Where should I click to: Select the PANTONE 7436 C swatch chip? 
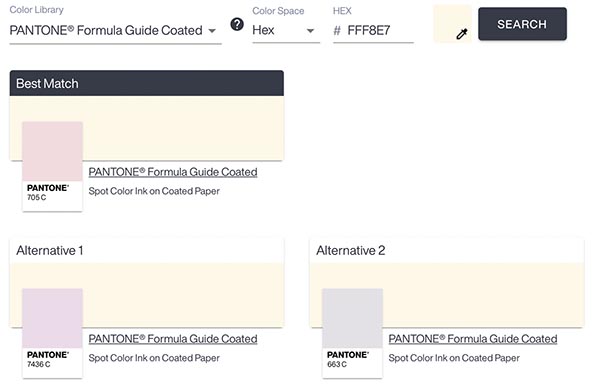pyautogui.click(x=52, y=333)
